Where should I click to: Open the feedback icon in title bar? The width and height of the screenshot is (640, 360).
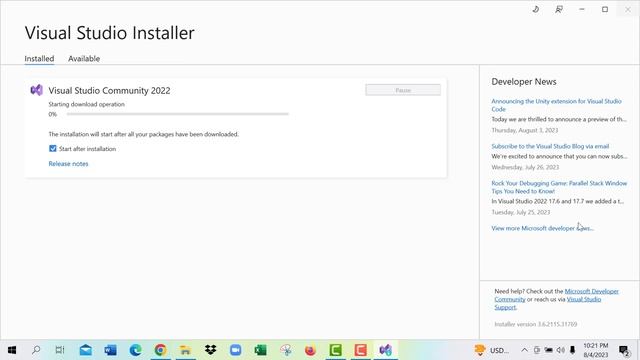click(559, 9)
